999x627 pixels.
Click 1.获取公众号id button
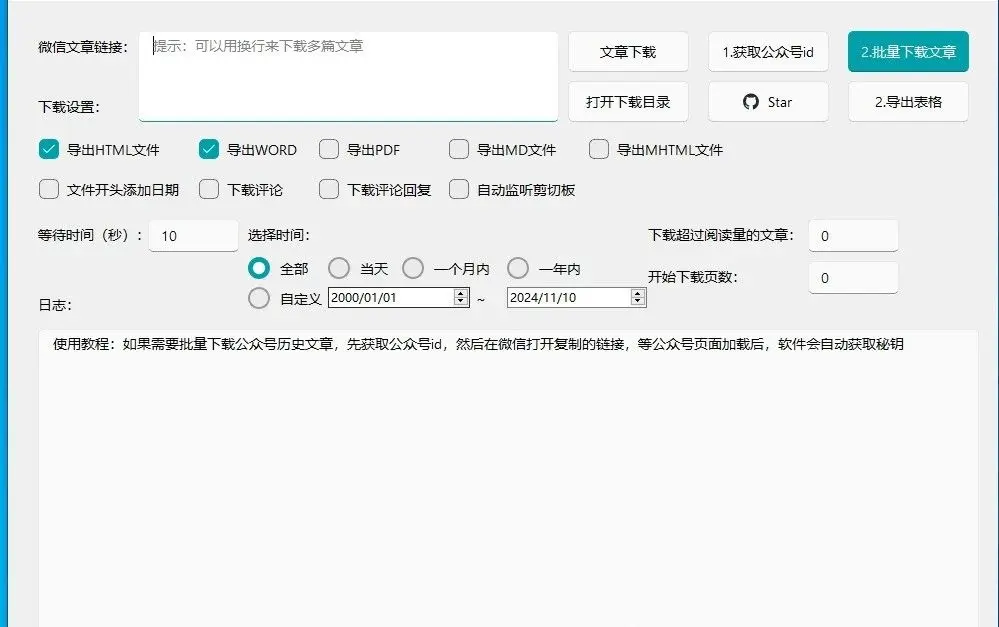pos(768,52)
